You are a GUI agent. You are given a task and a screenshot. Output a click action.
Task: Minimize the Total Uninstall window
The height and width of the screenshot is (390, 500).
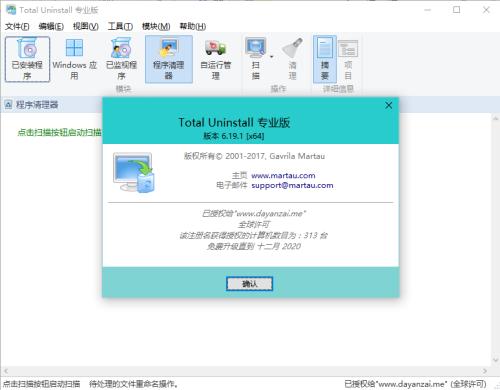click(x=428, y=10)
